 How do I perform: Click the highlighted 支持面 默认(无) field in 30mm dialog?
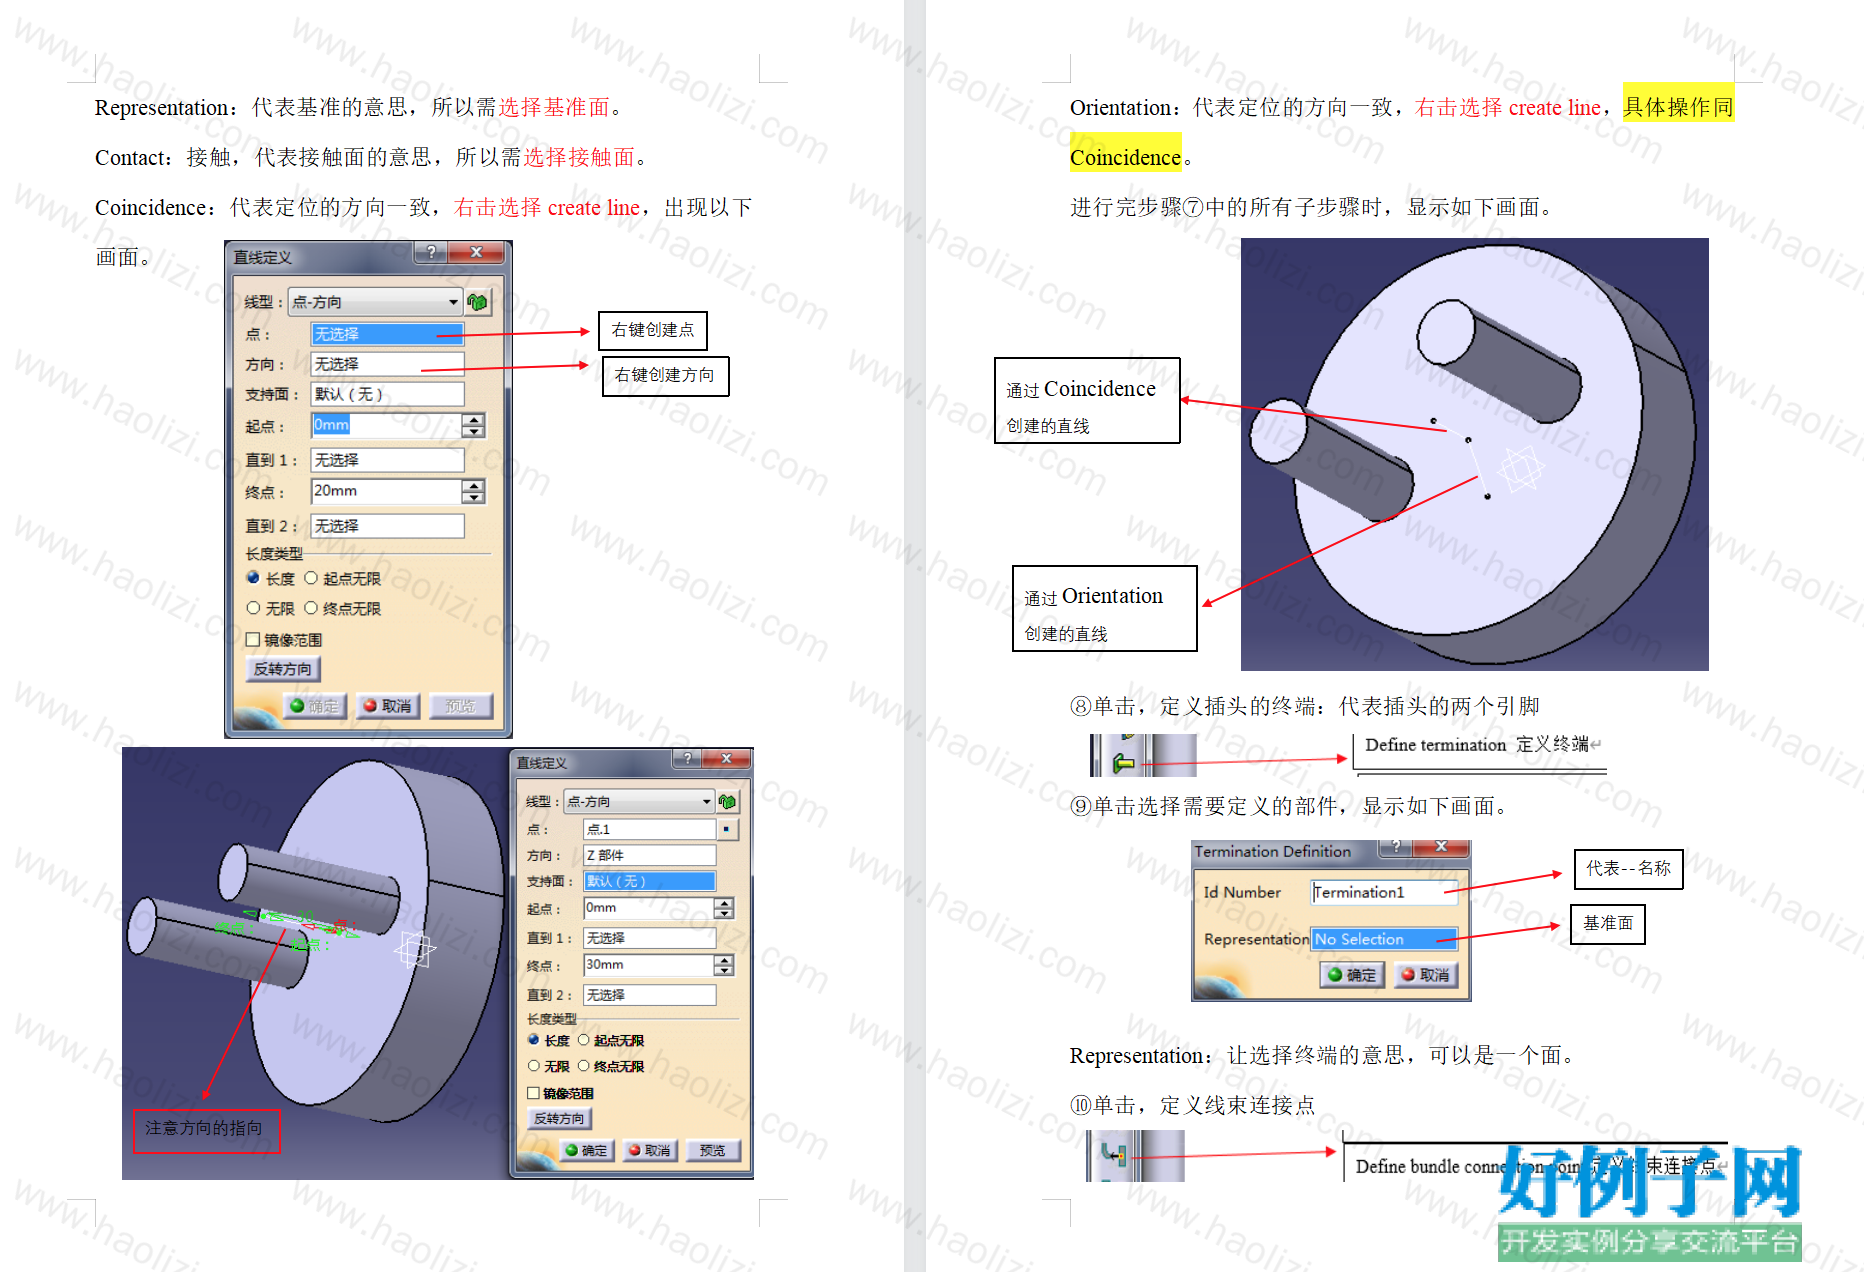(x=649, y=881)
